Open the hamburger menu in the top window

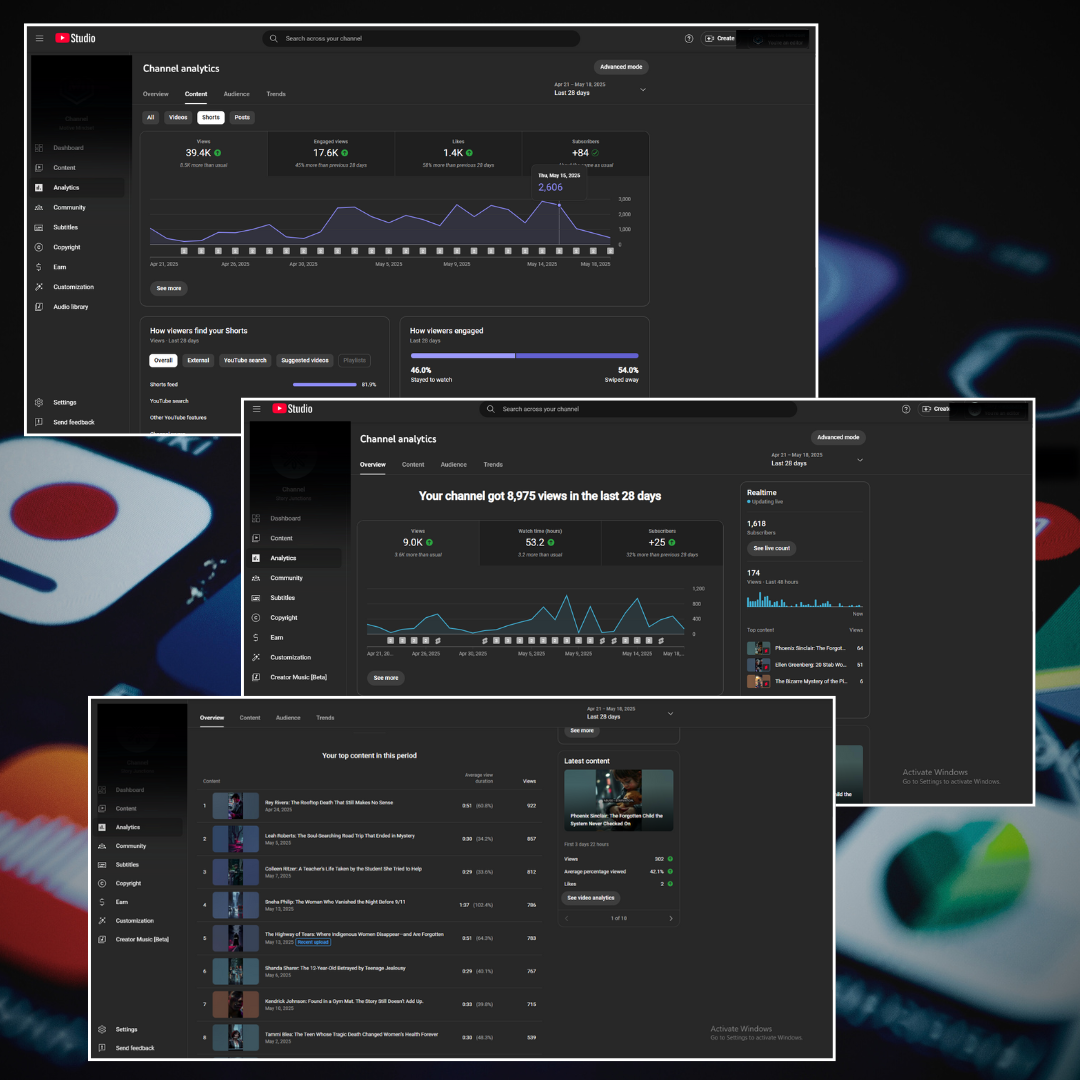pos(39,39)
